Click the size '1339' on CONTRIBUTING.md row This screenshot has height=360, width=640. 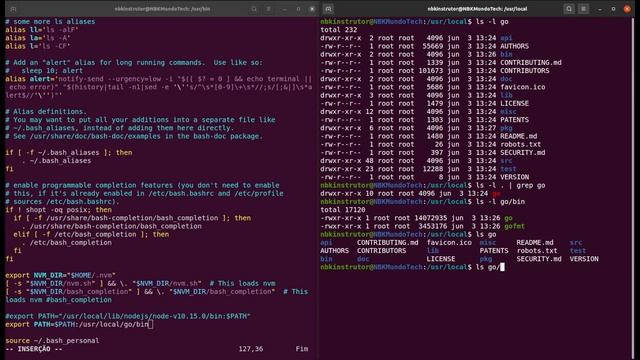(x=435, y=62)
